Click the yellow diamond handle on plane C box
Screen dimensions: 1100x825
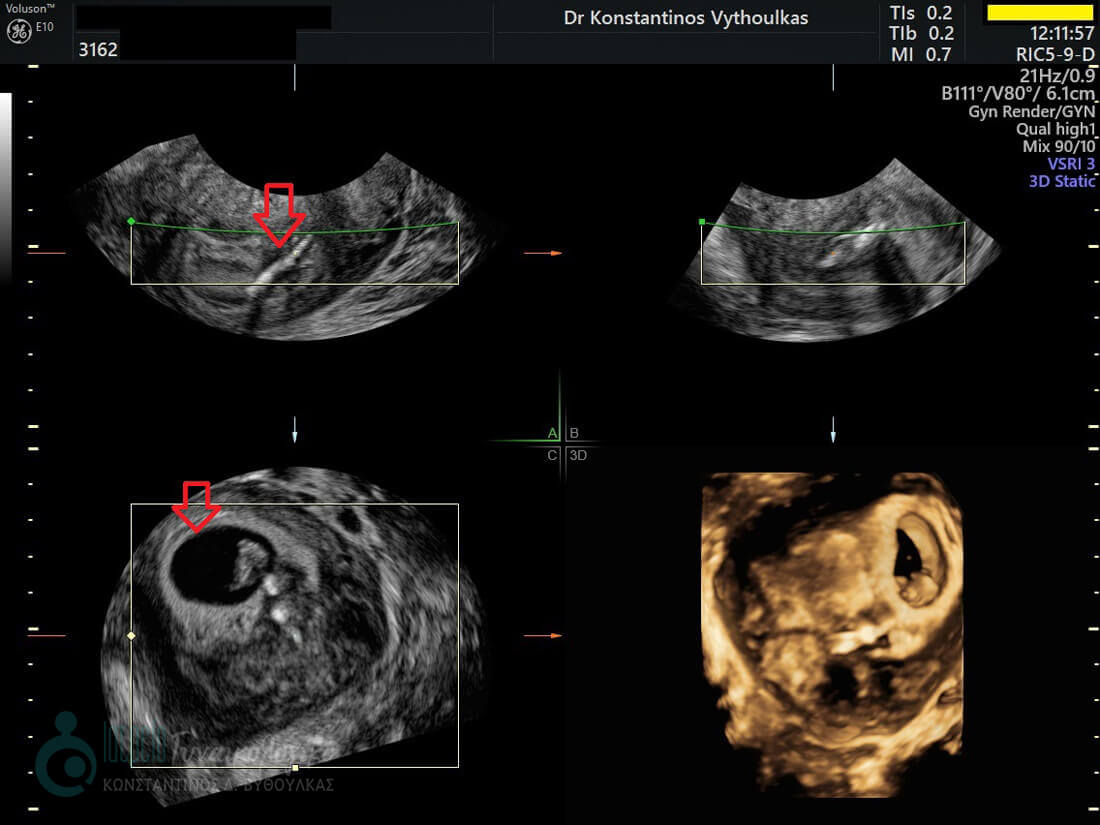[x=131, y=635]
